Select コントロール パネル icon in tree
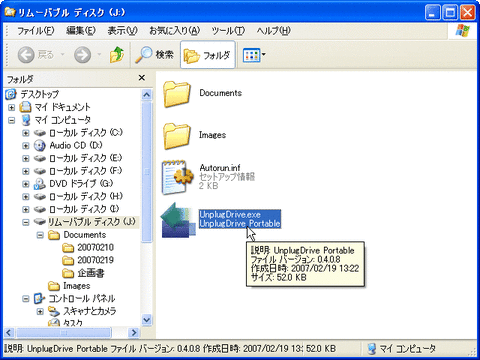Image resolution: width=480 pixels, height=360 pixels. pos(39,298)
